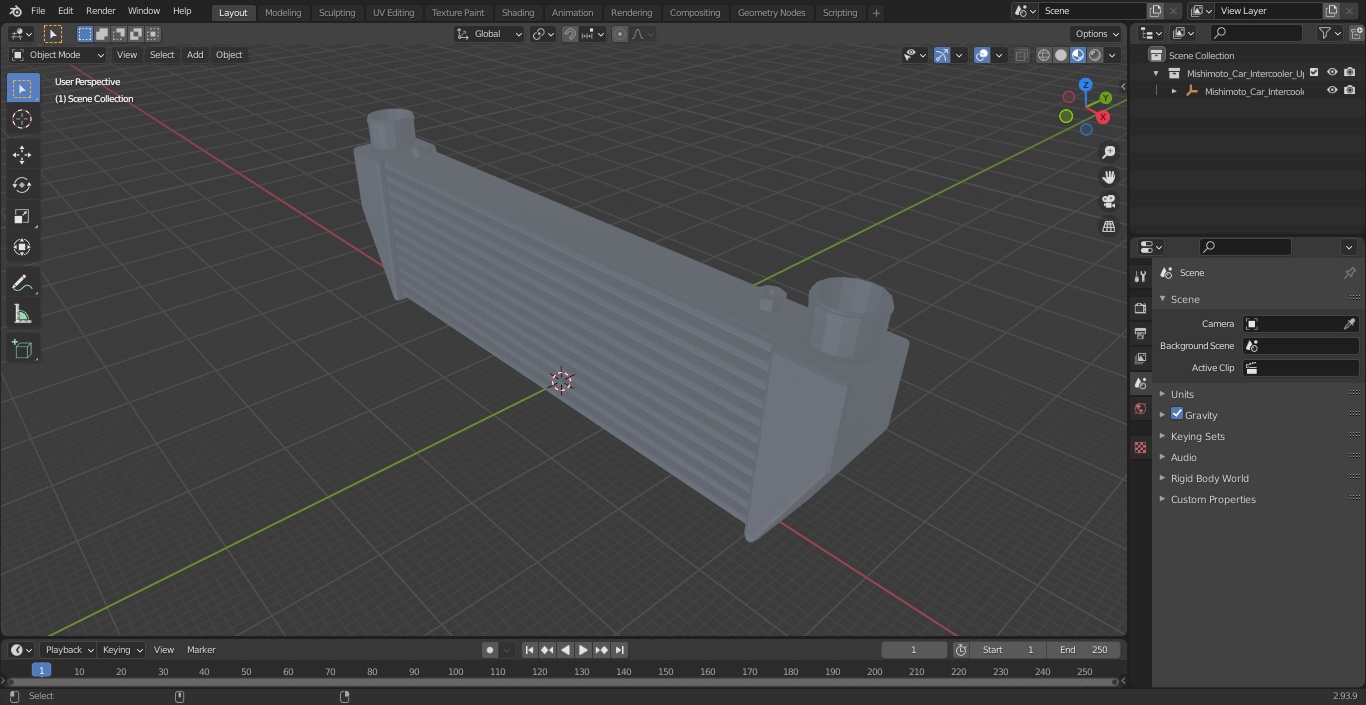
Task: Expand the Rigid Body World panel
Action: pyautogui.click(x=1209, y=478)
